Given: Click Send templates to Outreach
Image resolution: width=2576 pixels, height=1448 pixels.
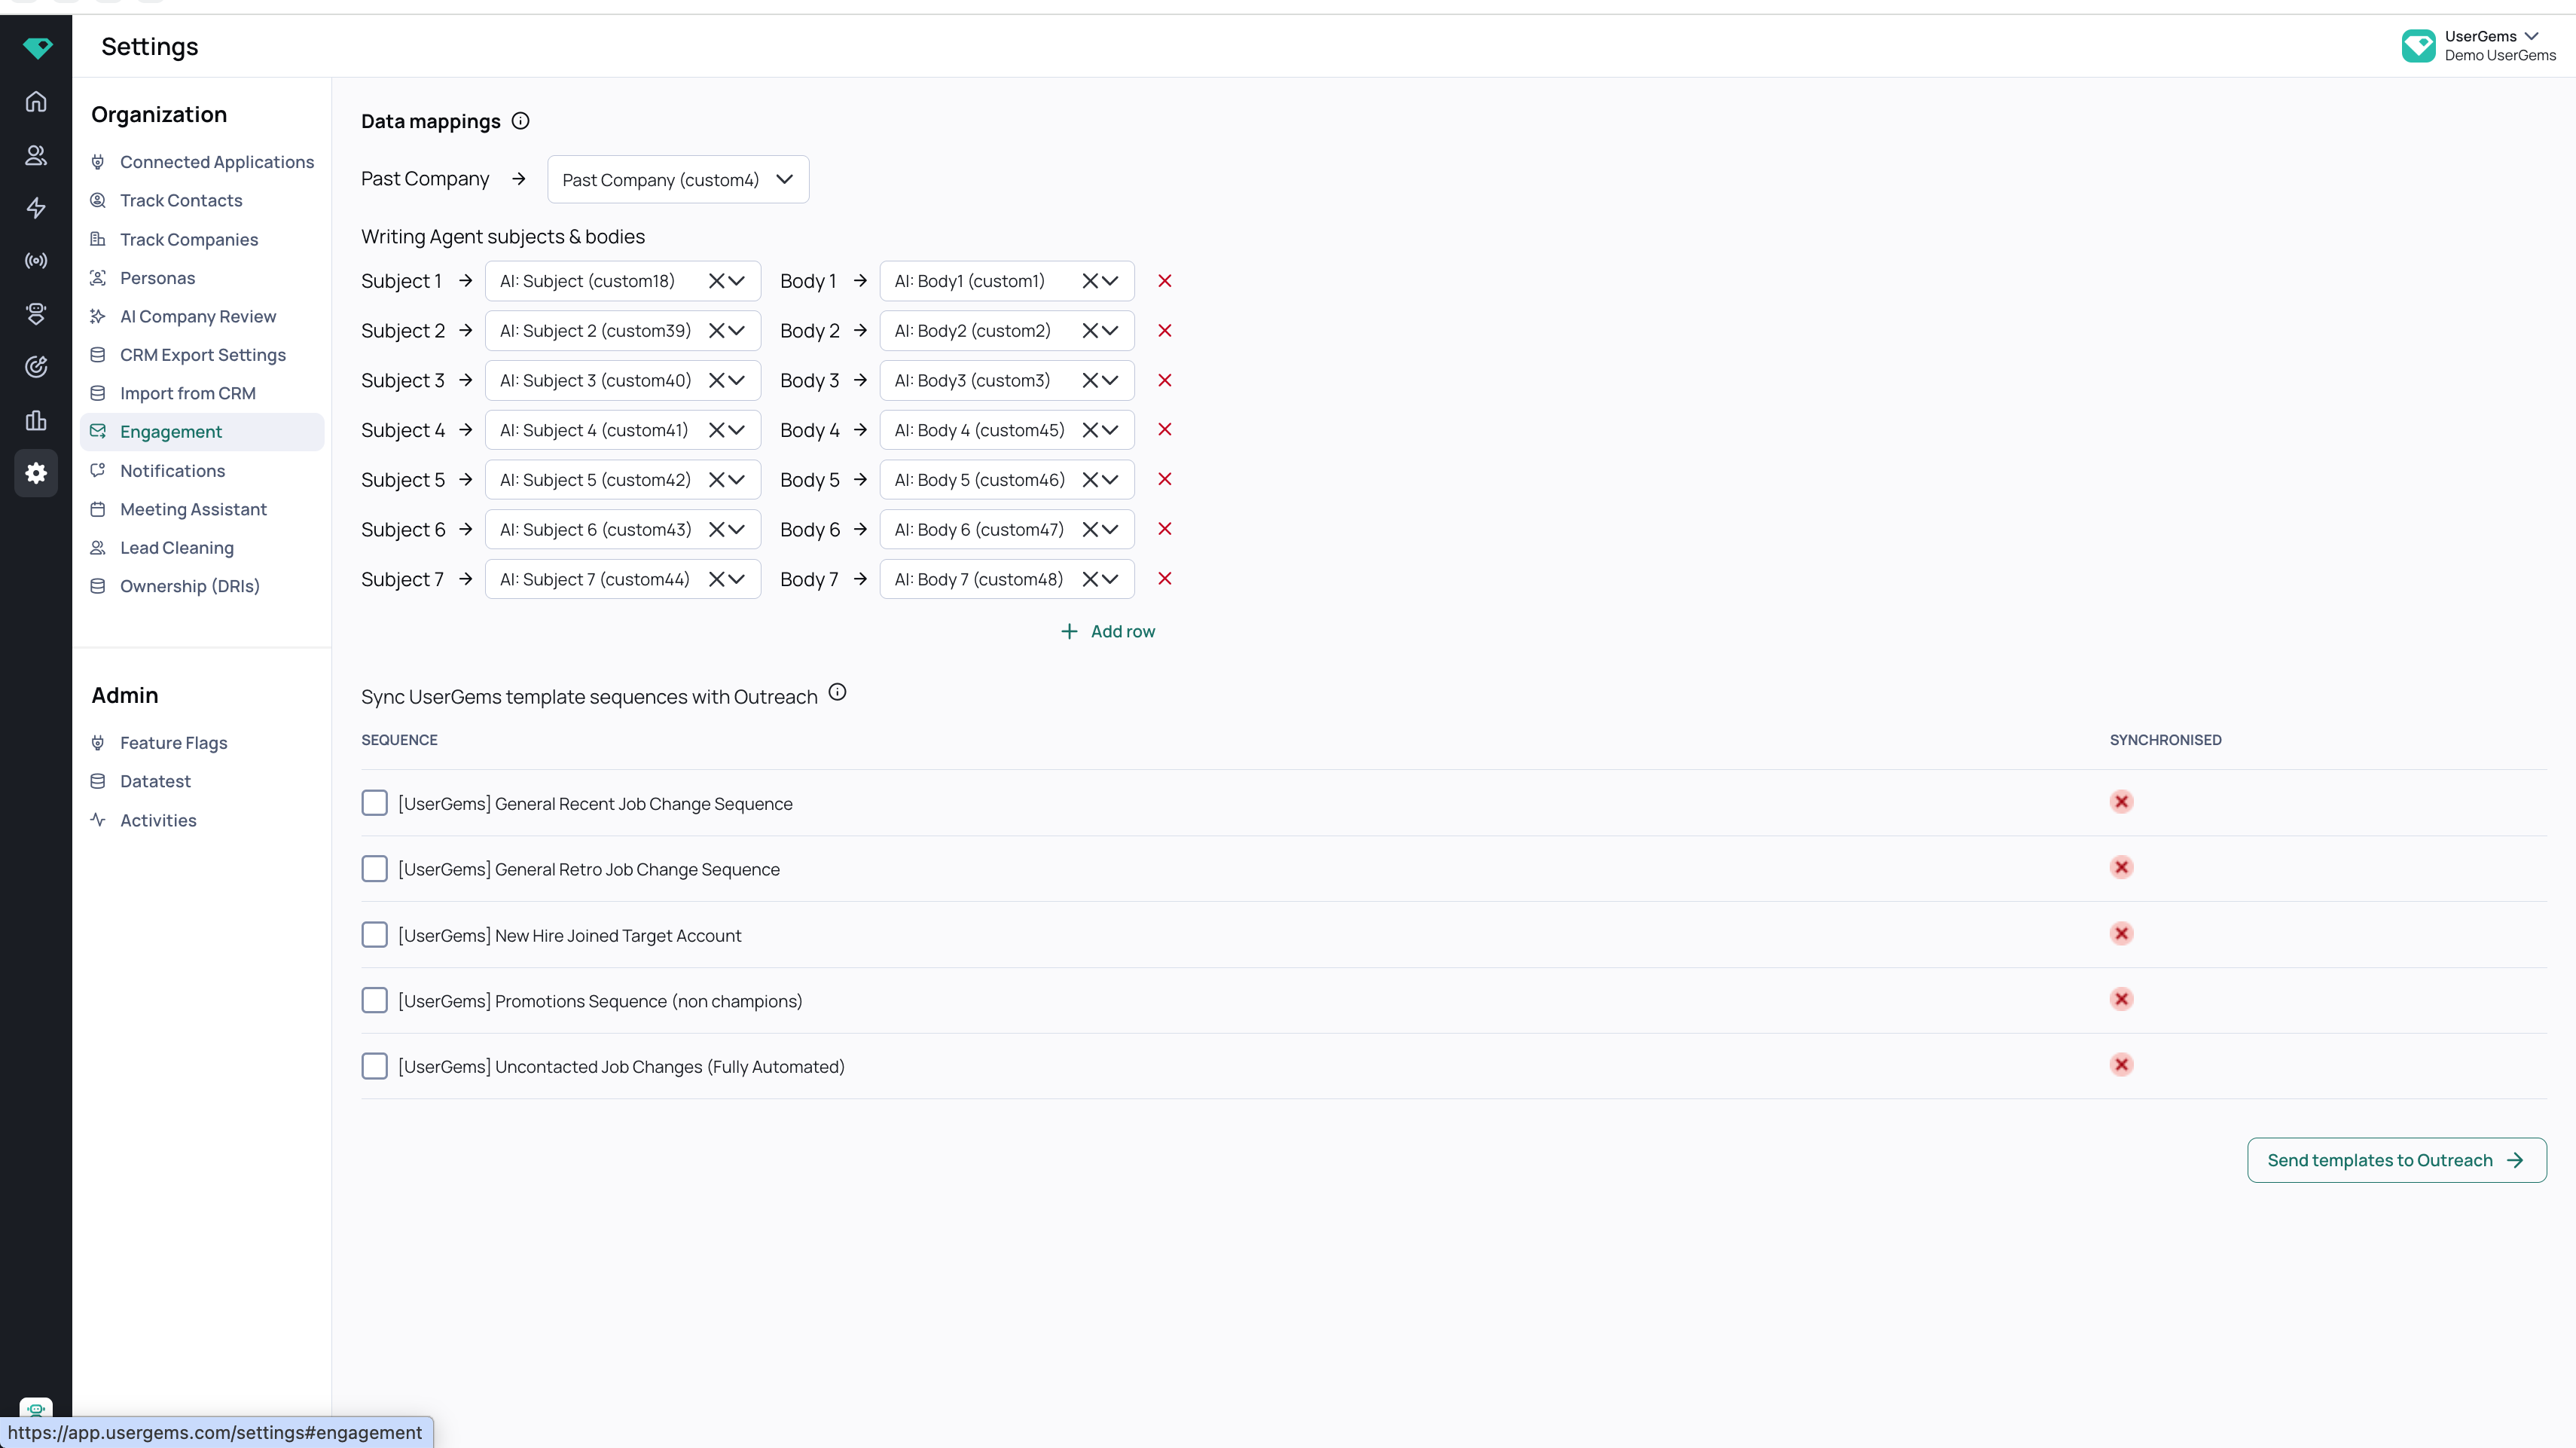Looking at the screenshot, I should pyautogui.click(x=2397, y=1161).
